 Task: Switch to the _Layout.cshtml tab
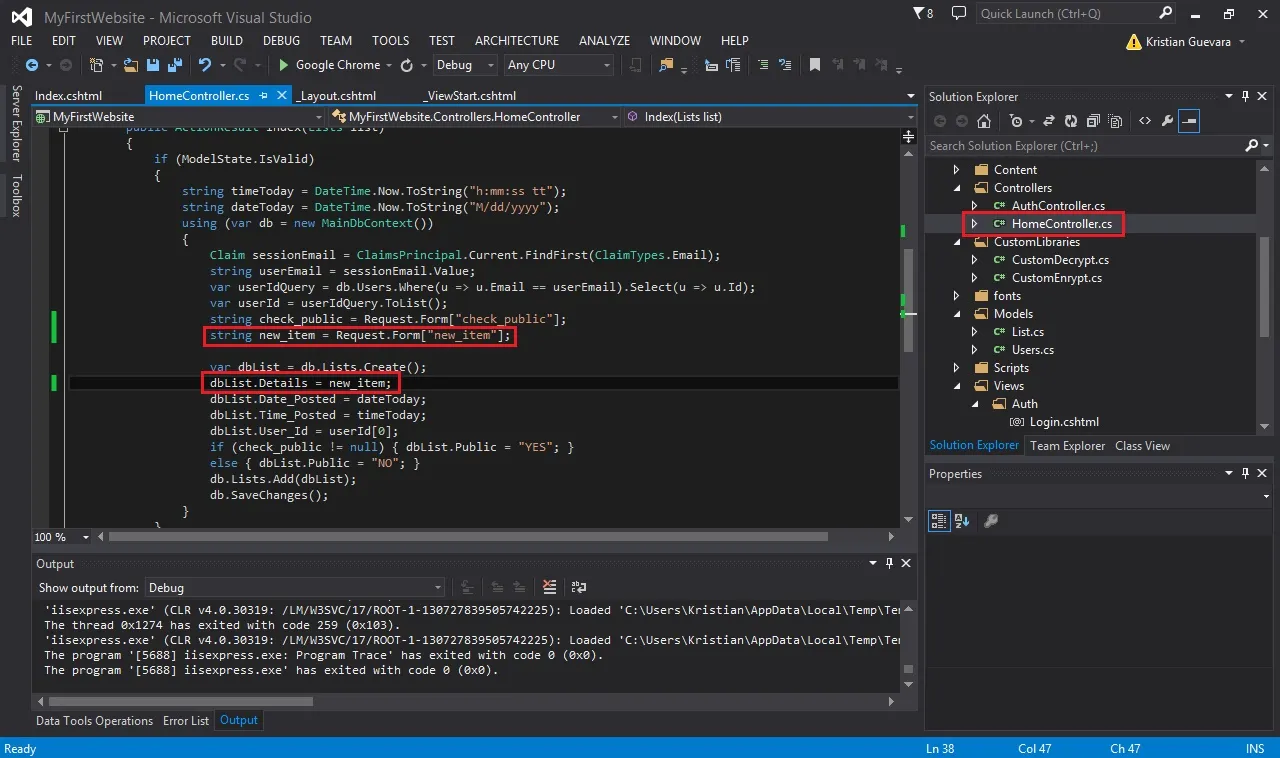coord(338,96)
